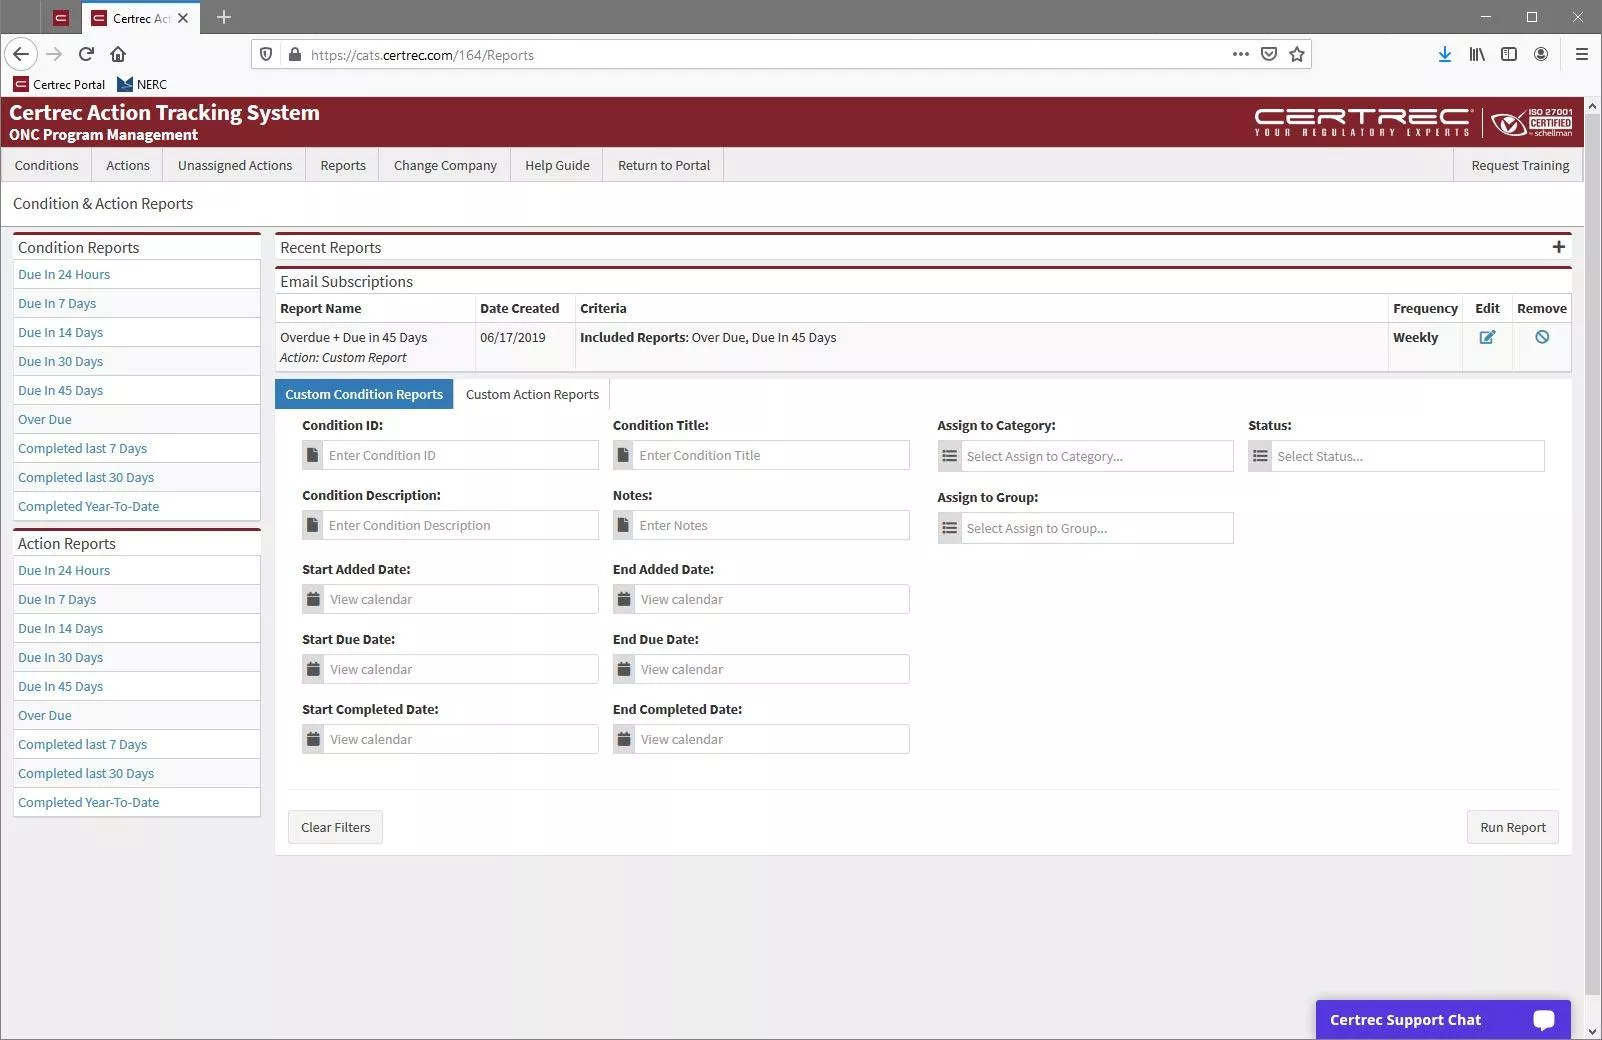
Task: Open Assign to Category dropdown
Action: [1085, 456]
